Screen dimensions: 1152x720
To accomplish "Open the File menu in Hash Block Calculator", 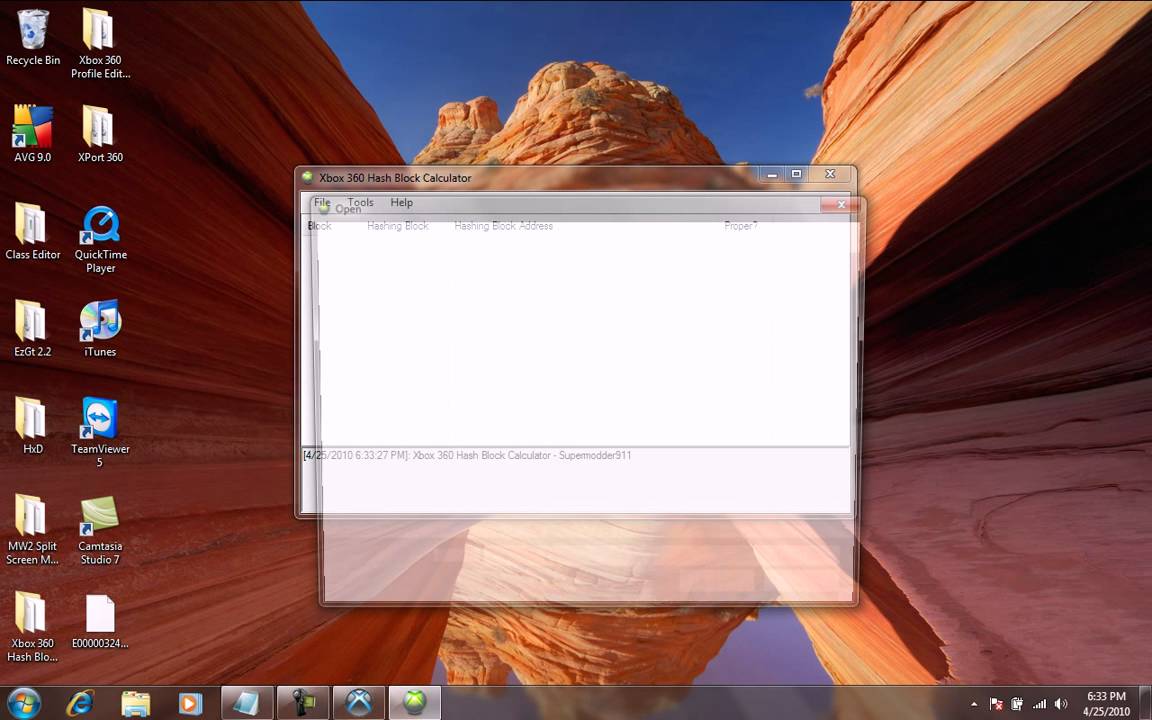I will coord(322,202).
